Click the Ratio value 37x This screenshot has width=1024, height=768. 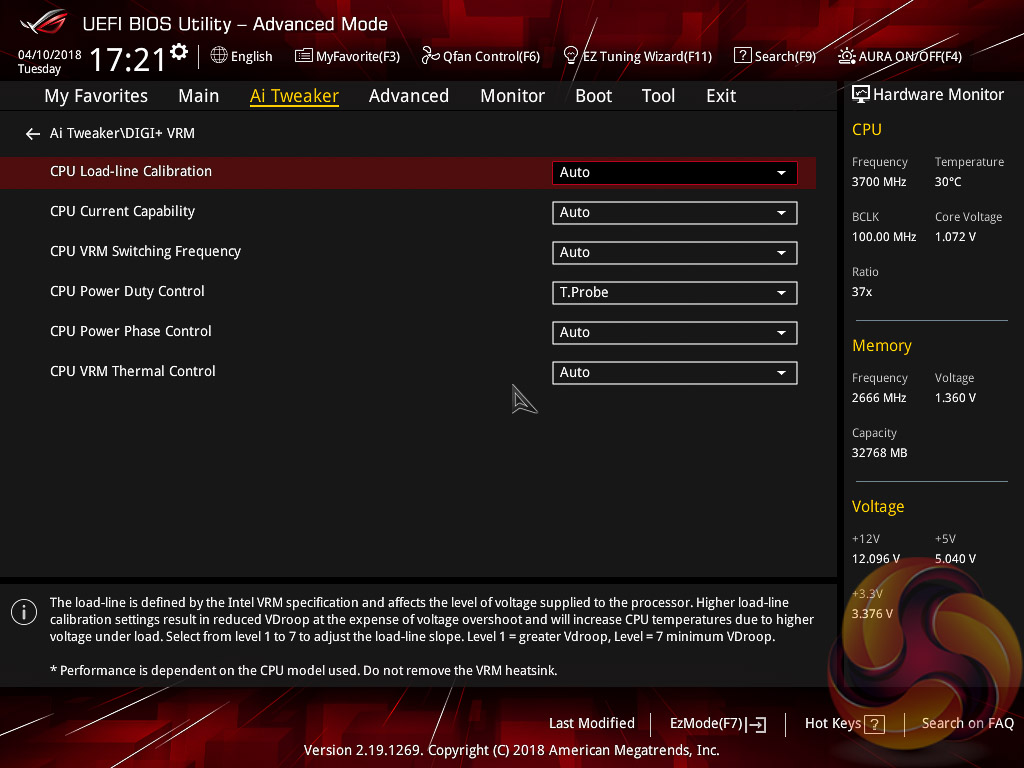(862, 292)
